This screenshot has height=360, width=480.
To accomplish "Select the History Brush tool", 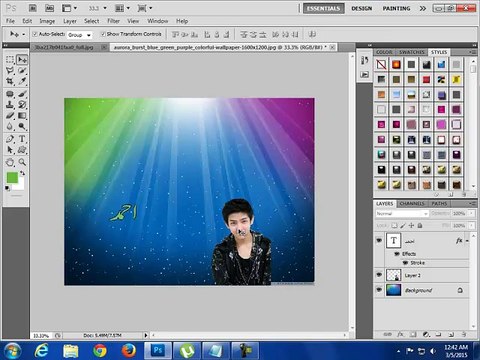I will point(22,105).
